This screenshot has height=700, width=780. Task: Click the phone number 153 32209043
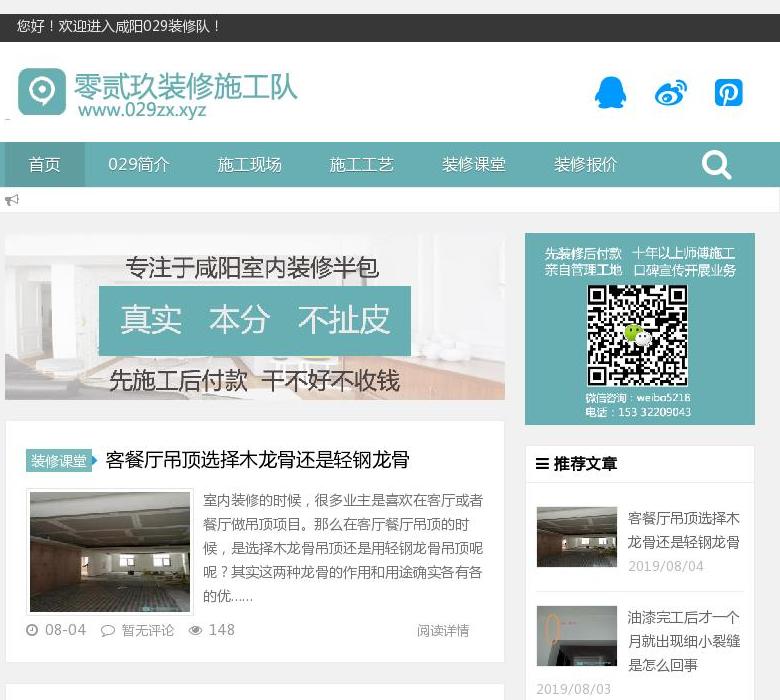tap(654, 412)
